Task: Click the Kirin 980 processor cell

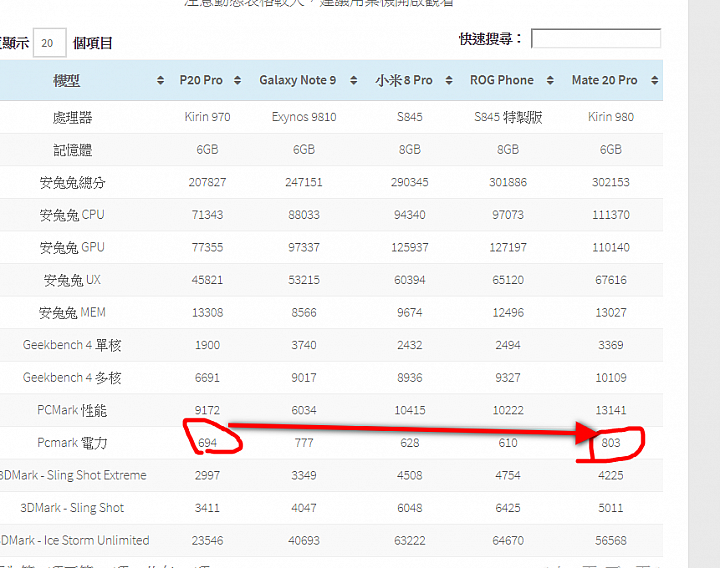Action: (x=611, y=117)
